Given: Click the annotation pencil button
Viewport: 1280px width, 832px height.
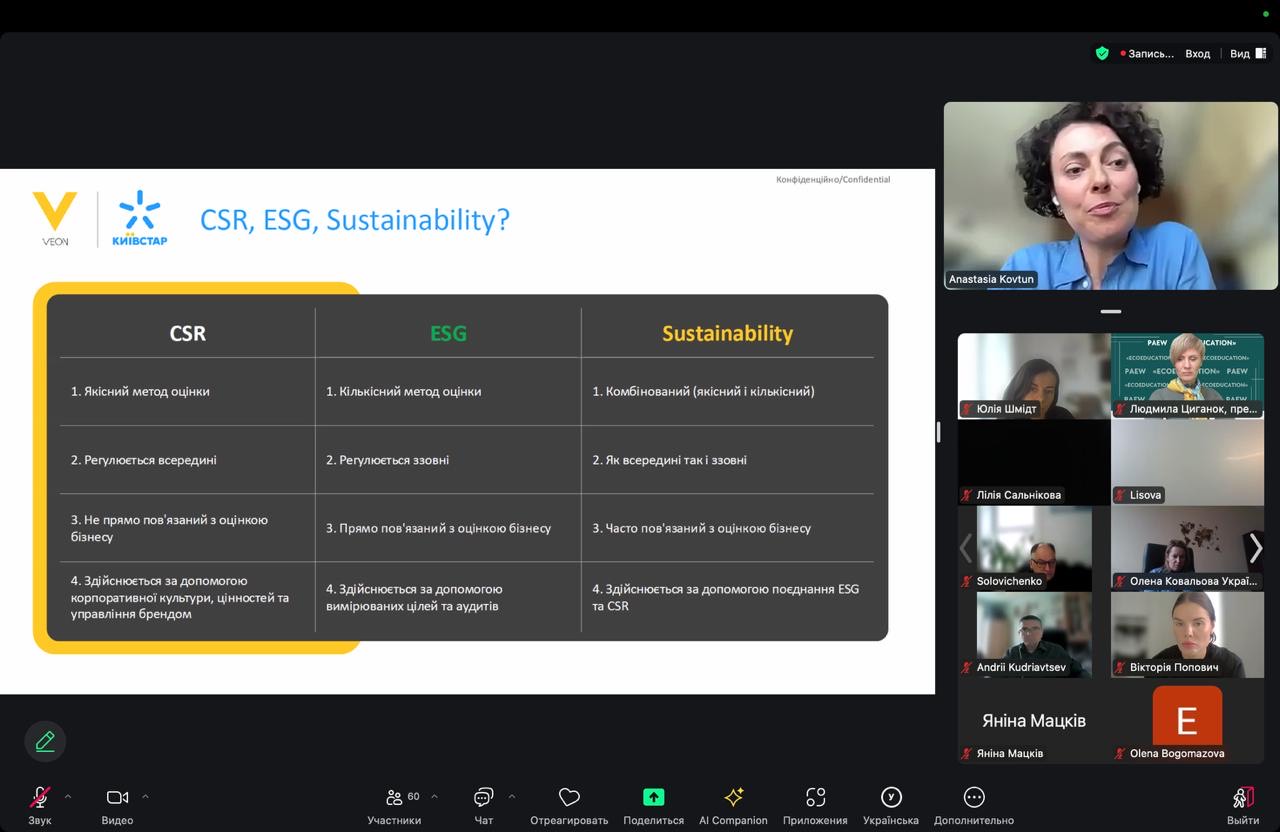Looking at the screenshot, I should 45,741.
